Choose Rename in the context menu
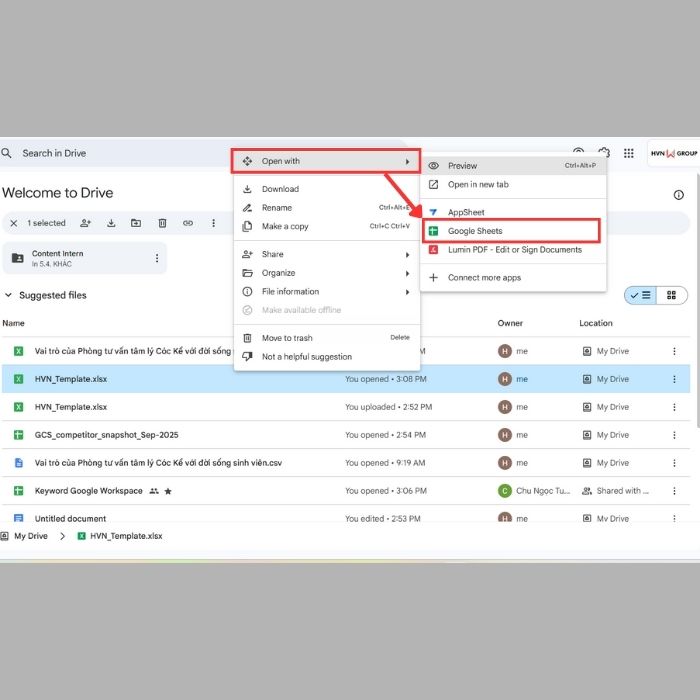 point(326,208)
